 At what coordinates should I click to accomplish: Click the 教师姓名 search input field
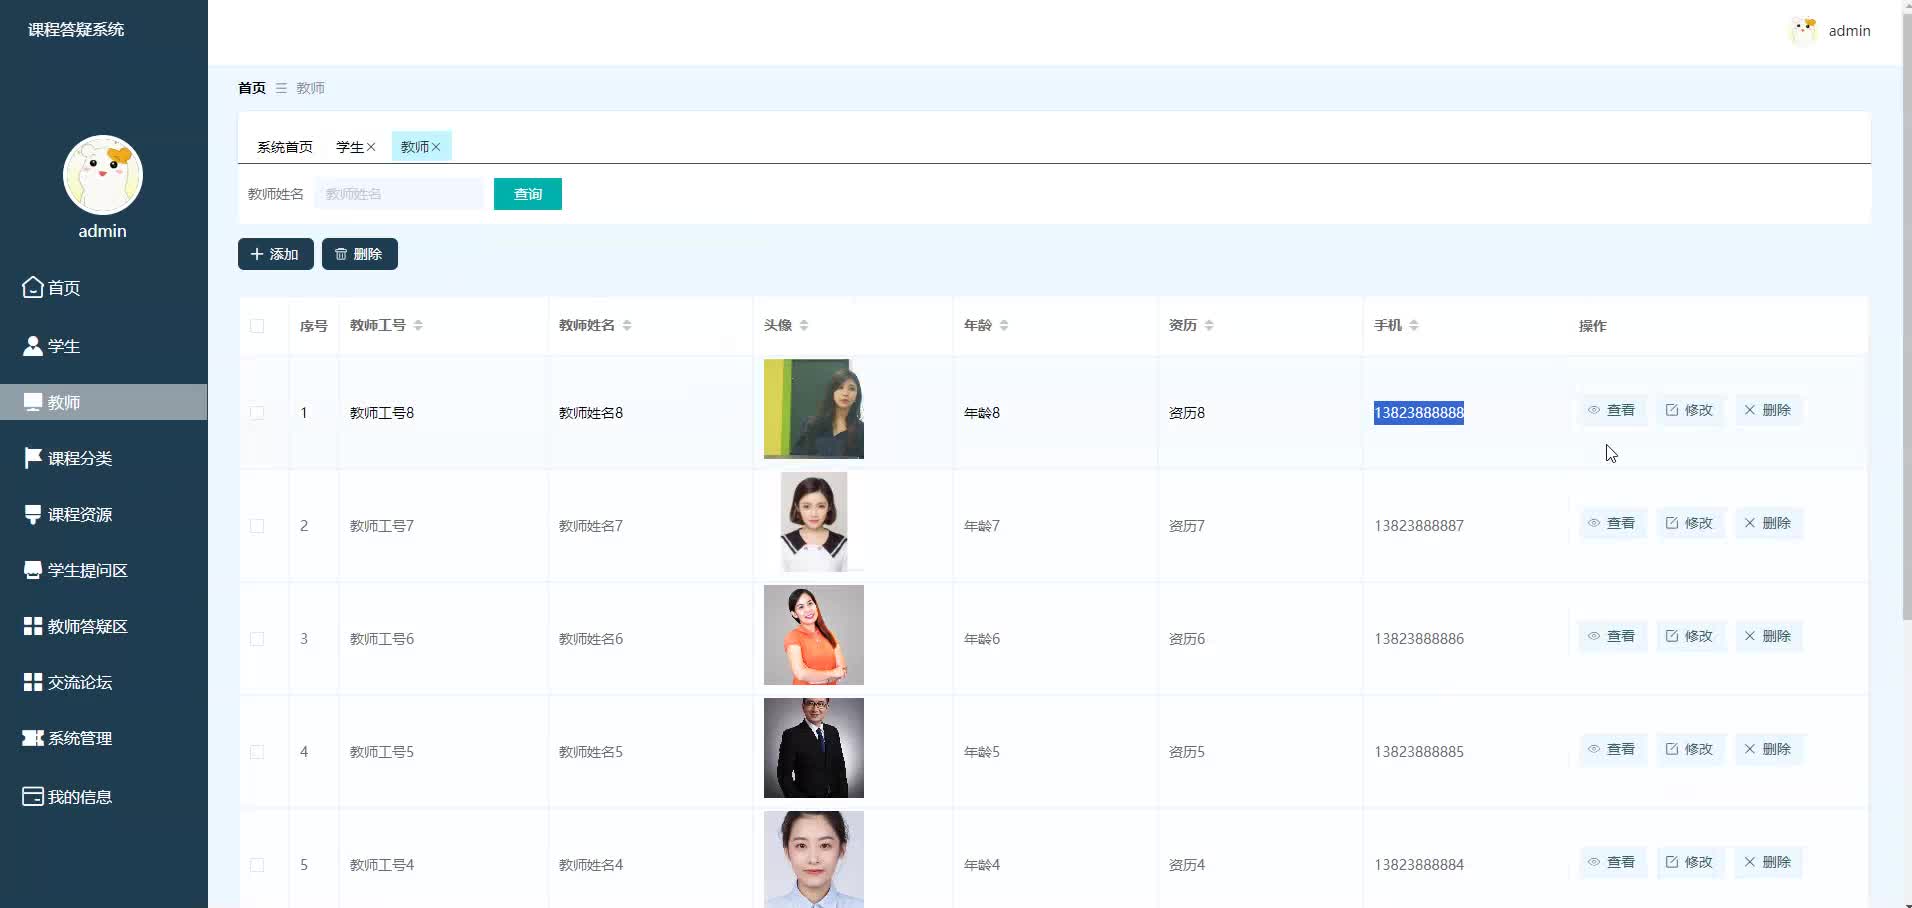pyautogui.click(x=399, y=194)
